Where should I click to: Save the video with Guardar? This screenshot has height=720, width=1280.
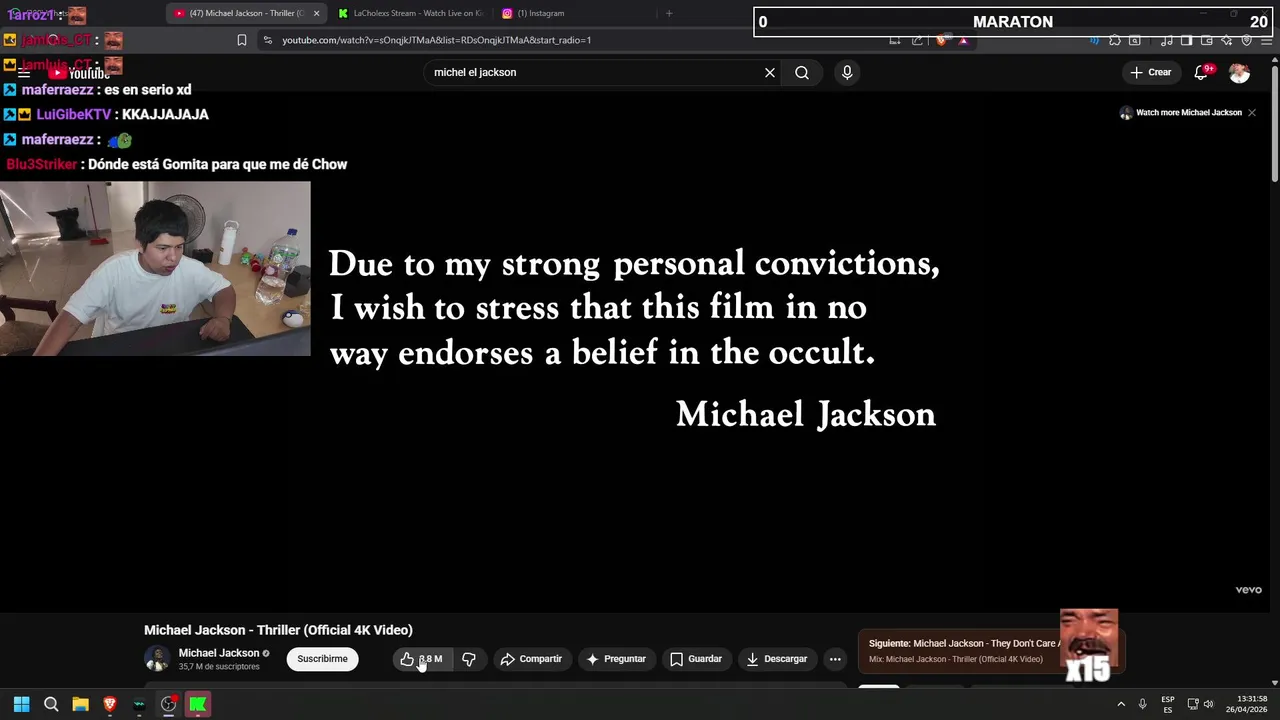point(696,659)
